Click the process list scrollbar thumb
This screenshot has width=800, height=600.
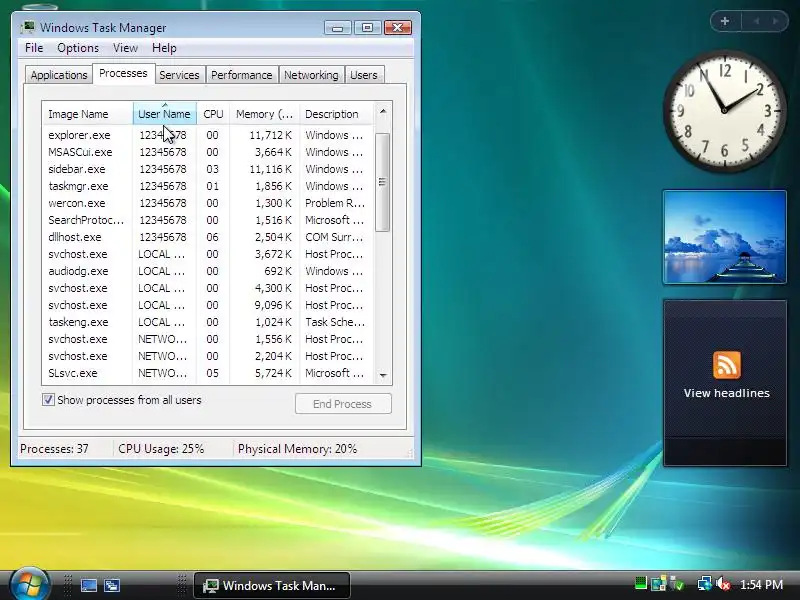click(382, 182)
